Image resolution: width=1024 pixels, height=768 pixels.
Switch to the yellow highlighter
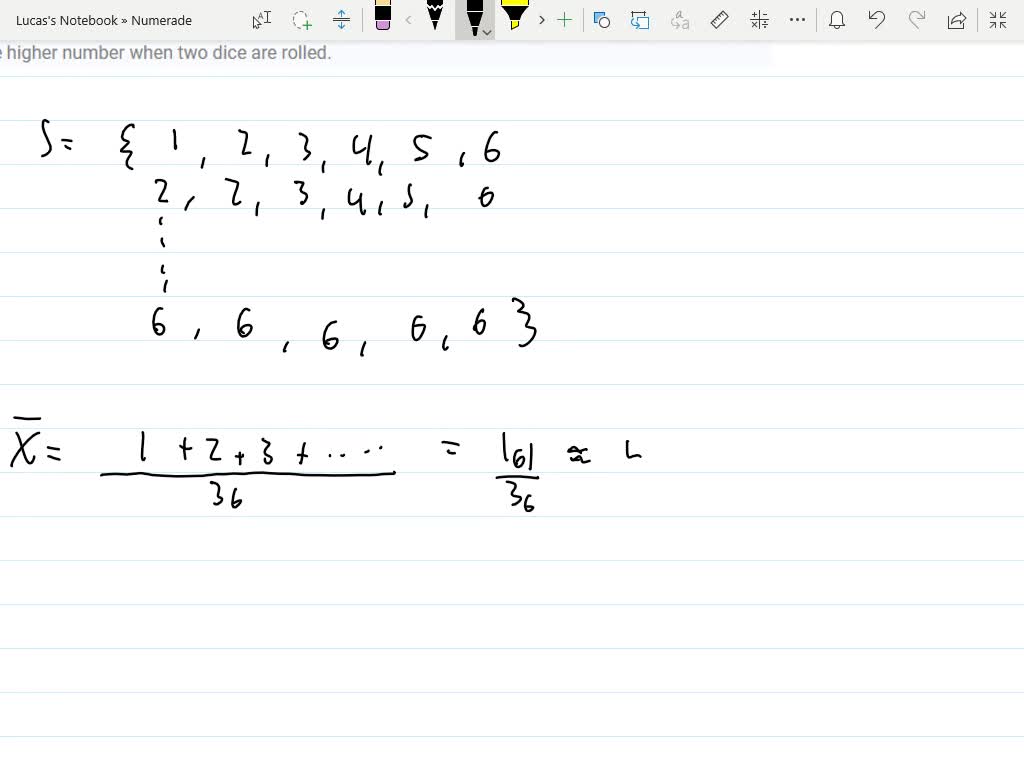(516, 18)
